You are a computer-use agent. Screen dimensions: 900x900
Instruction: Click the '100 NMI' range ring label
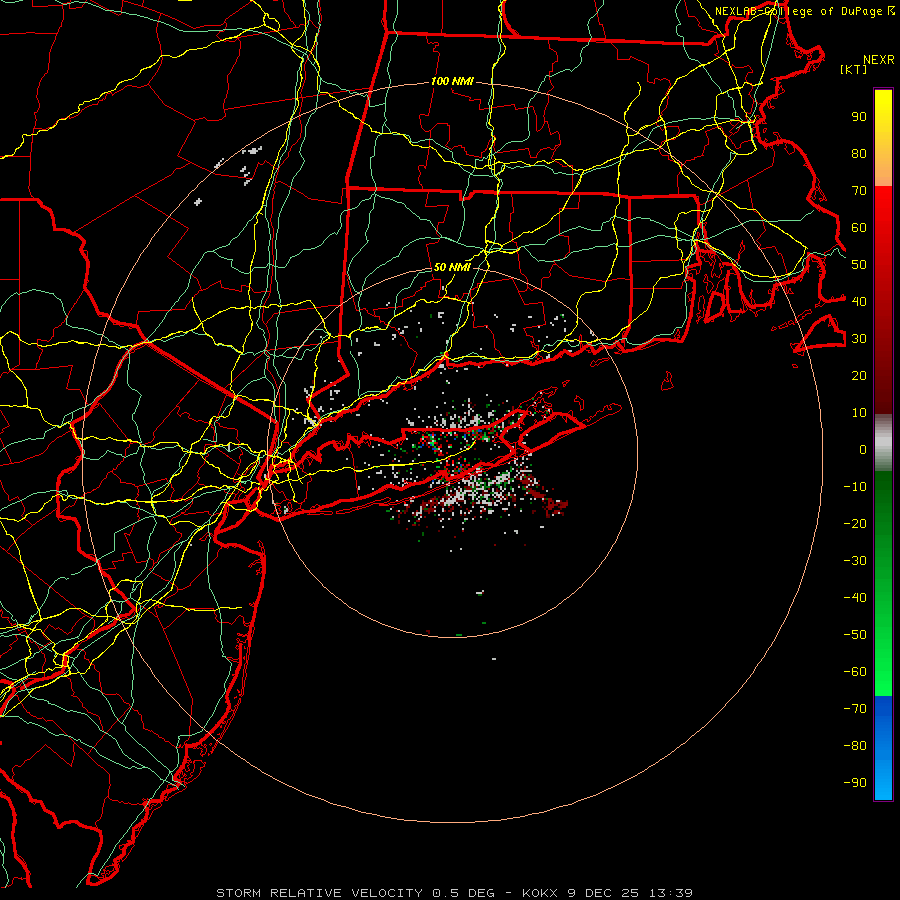coord(452,82)
